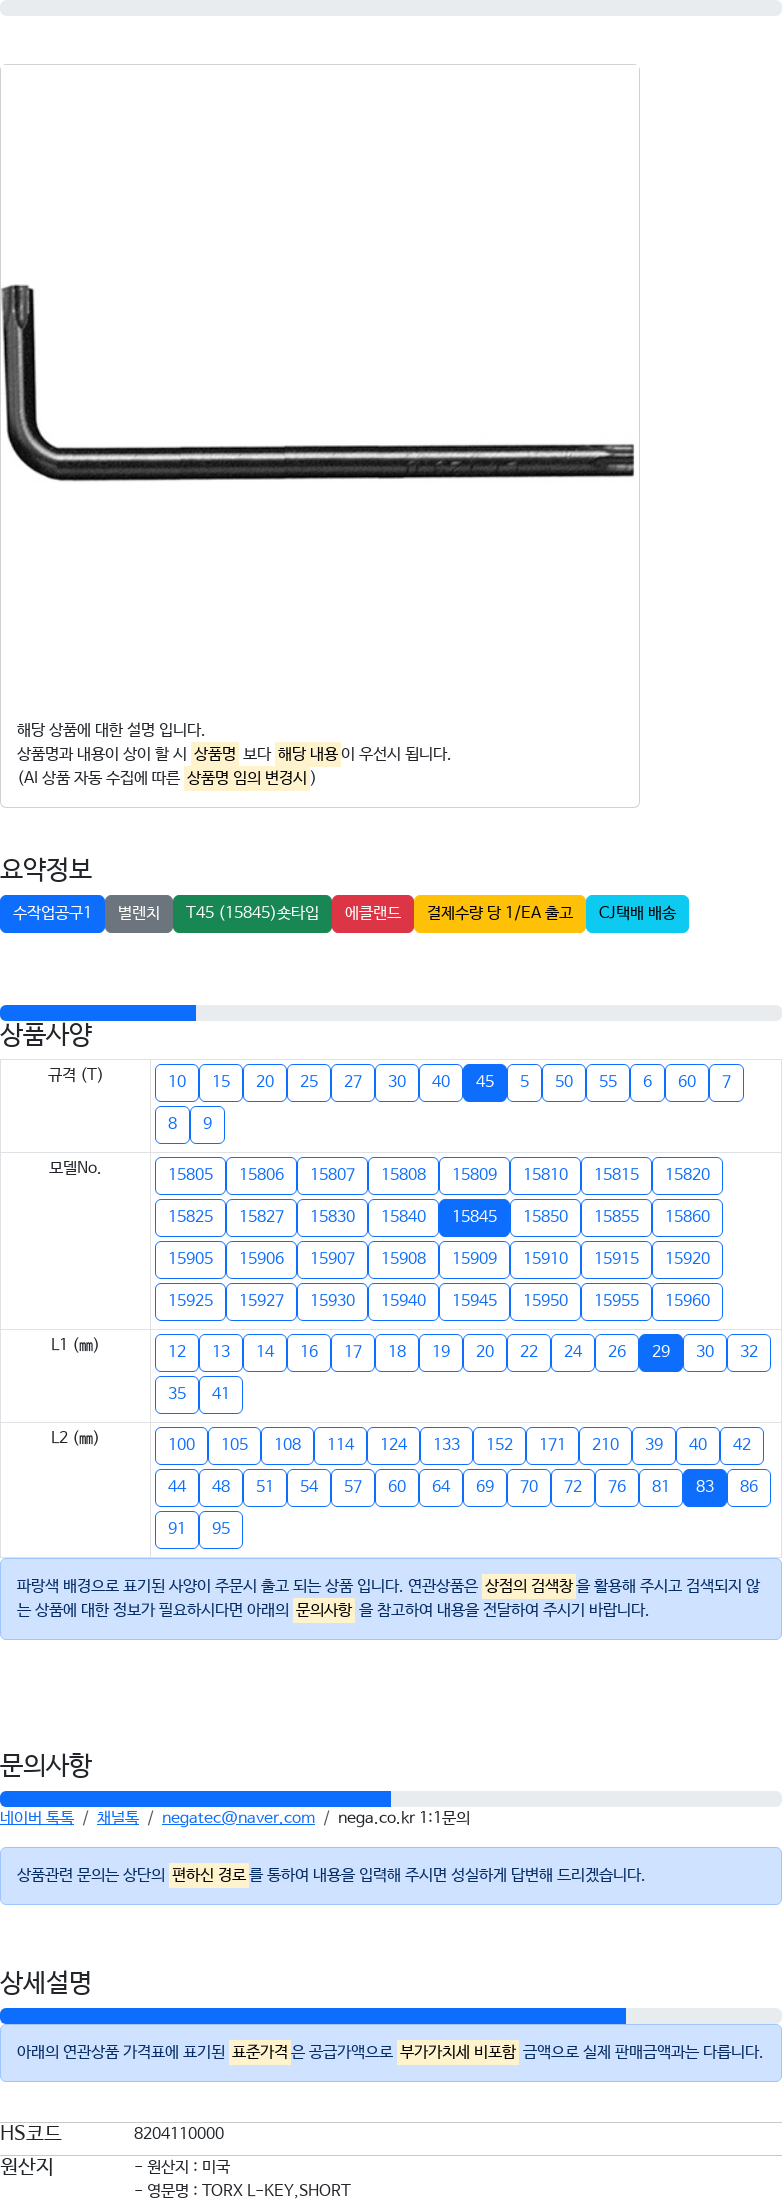Image resolution: width=782 pixels, height=2204 pixels.
Task: Open the 네이버 톡톡 link
Action: click(x=37, y=1818)
